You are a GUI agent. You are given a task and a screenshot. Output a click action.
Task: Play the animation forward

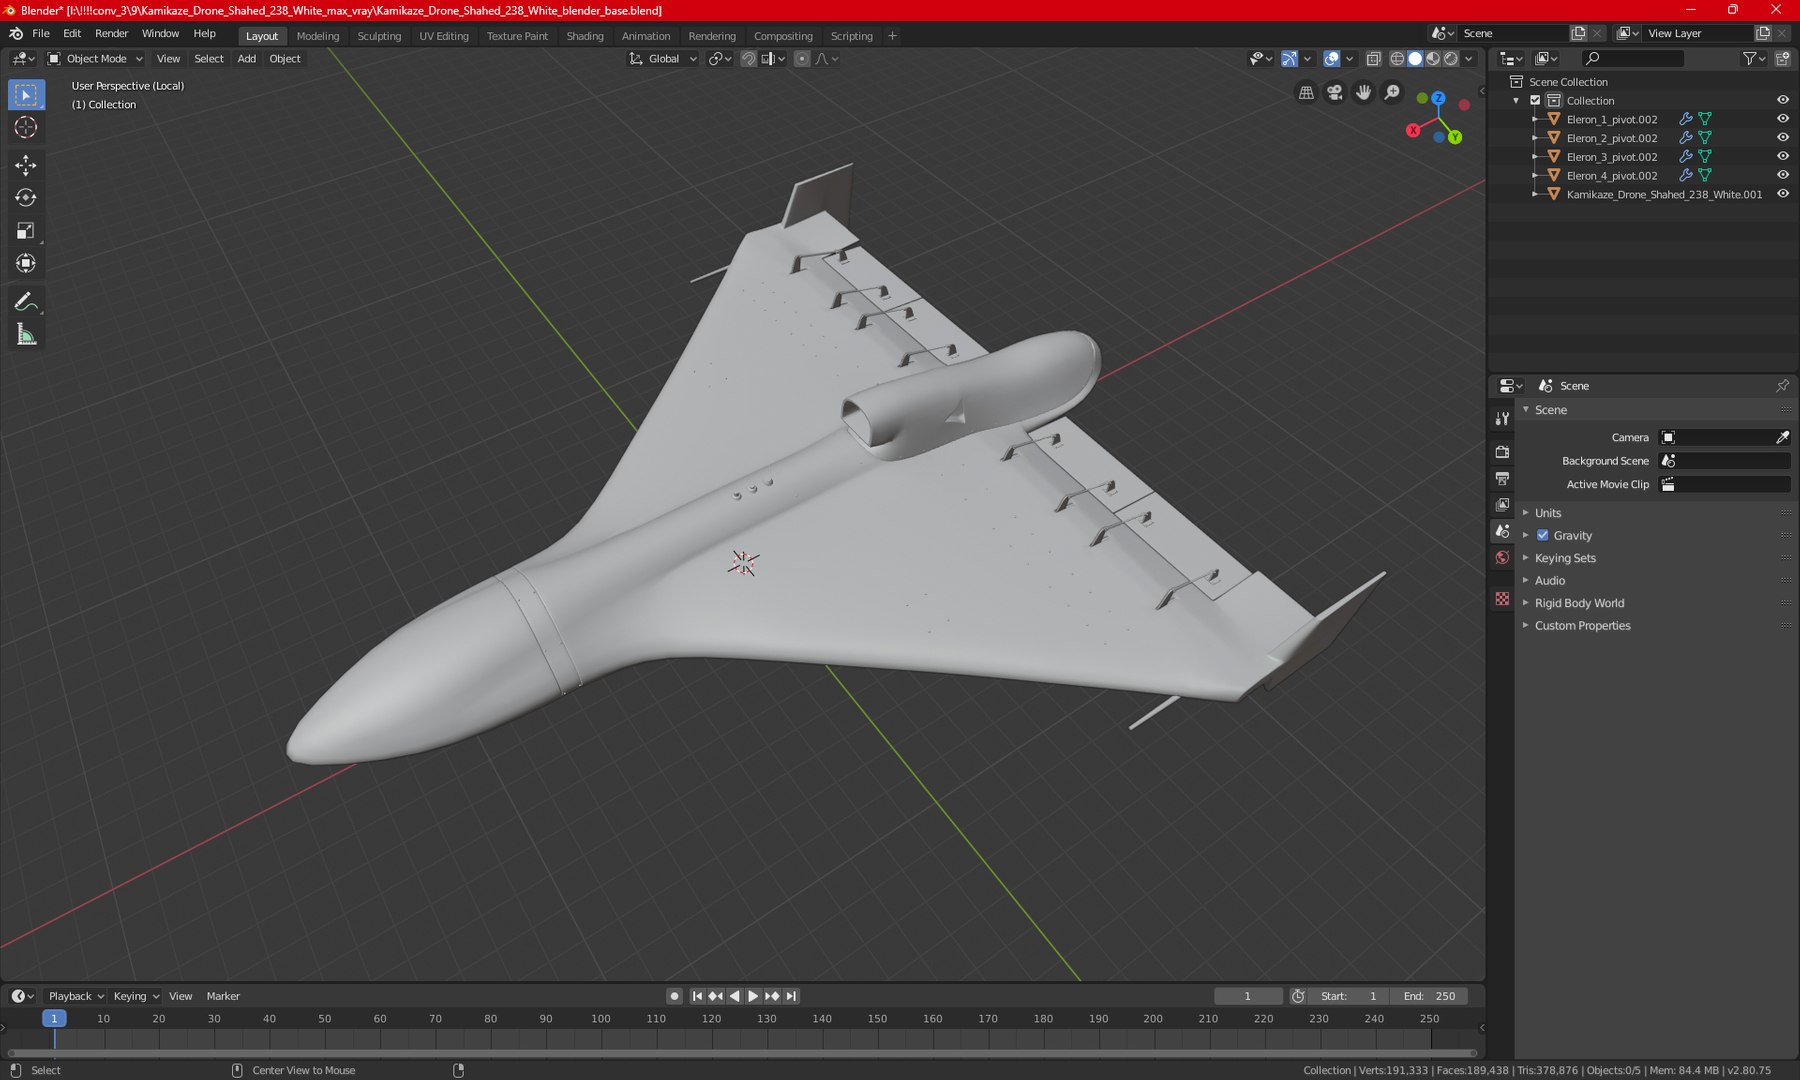click(753, 996)
